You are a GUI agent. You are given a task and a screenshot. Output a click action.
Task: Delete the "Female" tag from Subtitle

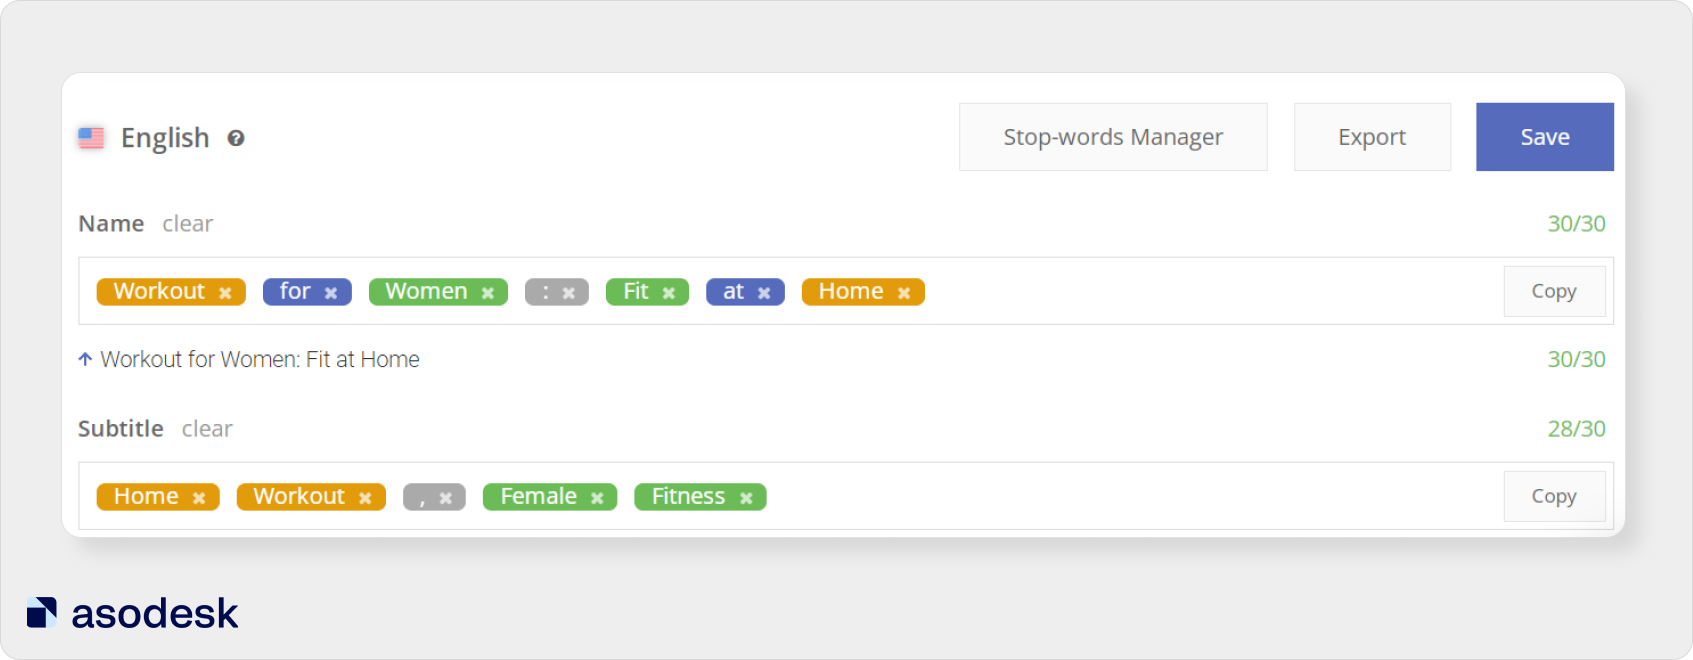click(597, 498)
